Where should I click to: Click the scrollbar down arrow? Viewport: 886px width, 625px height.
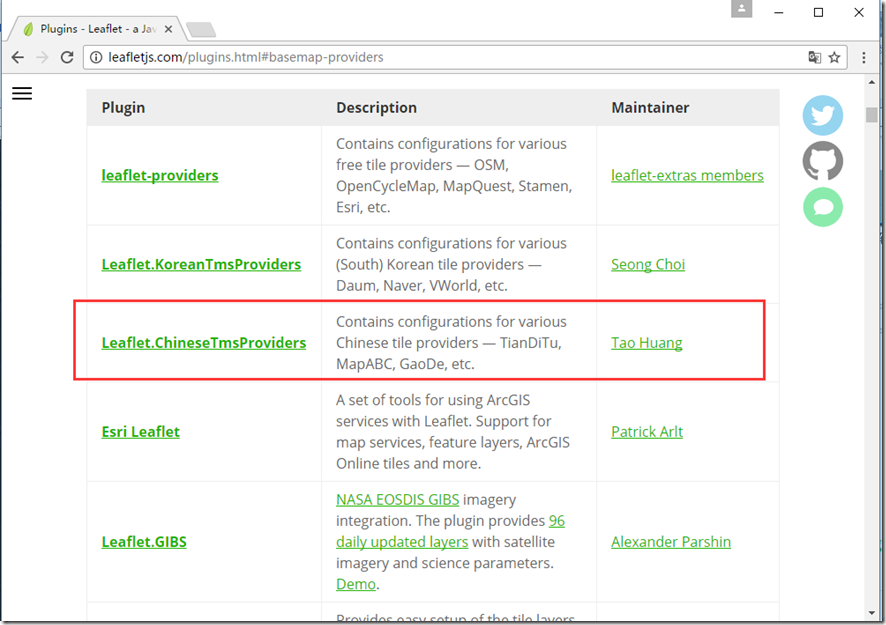(871, 614)
